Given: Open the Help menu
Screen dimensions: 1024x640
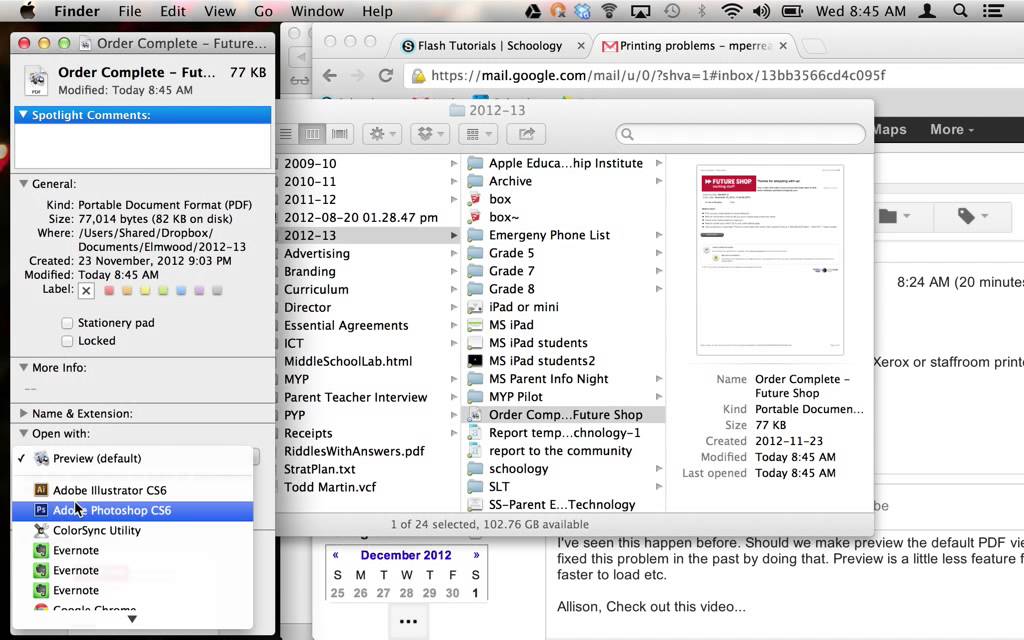Looking at the screenshot, I should (377, 11).
